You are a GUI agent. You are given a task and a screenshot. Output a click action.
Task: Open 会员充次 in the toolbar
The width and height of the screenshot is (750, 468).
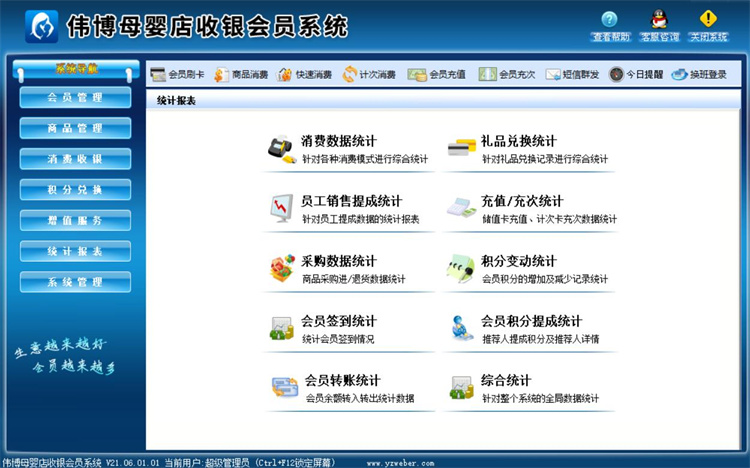pos(507,75)
